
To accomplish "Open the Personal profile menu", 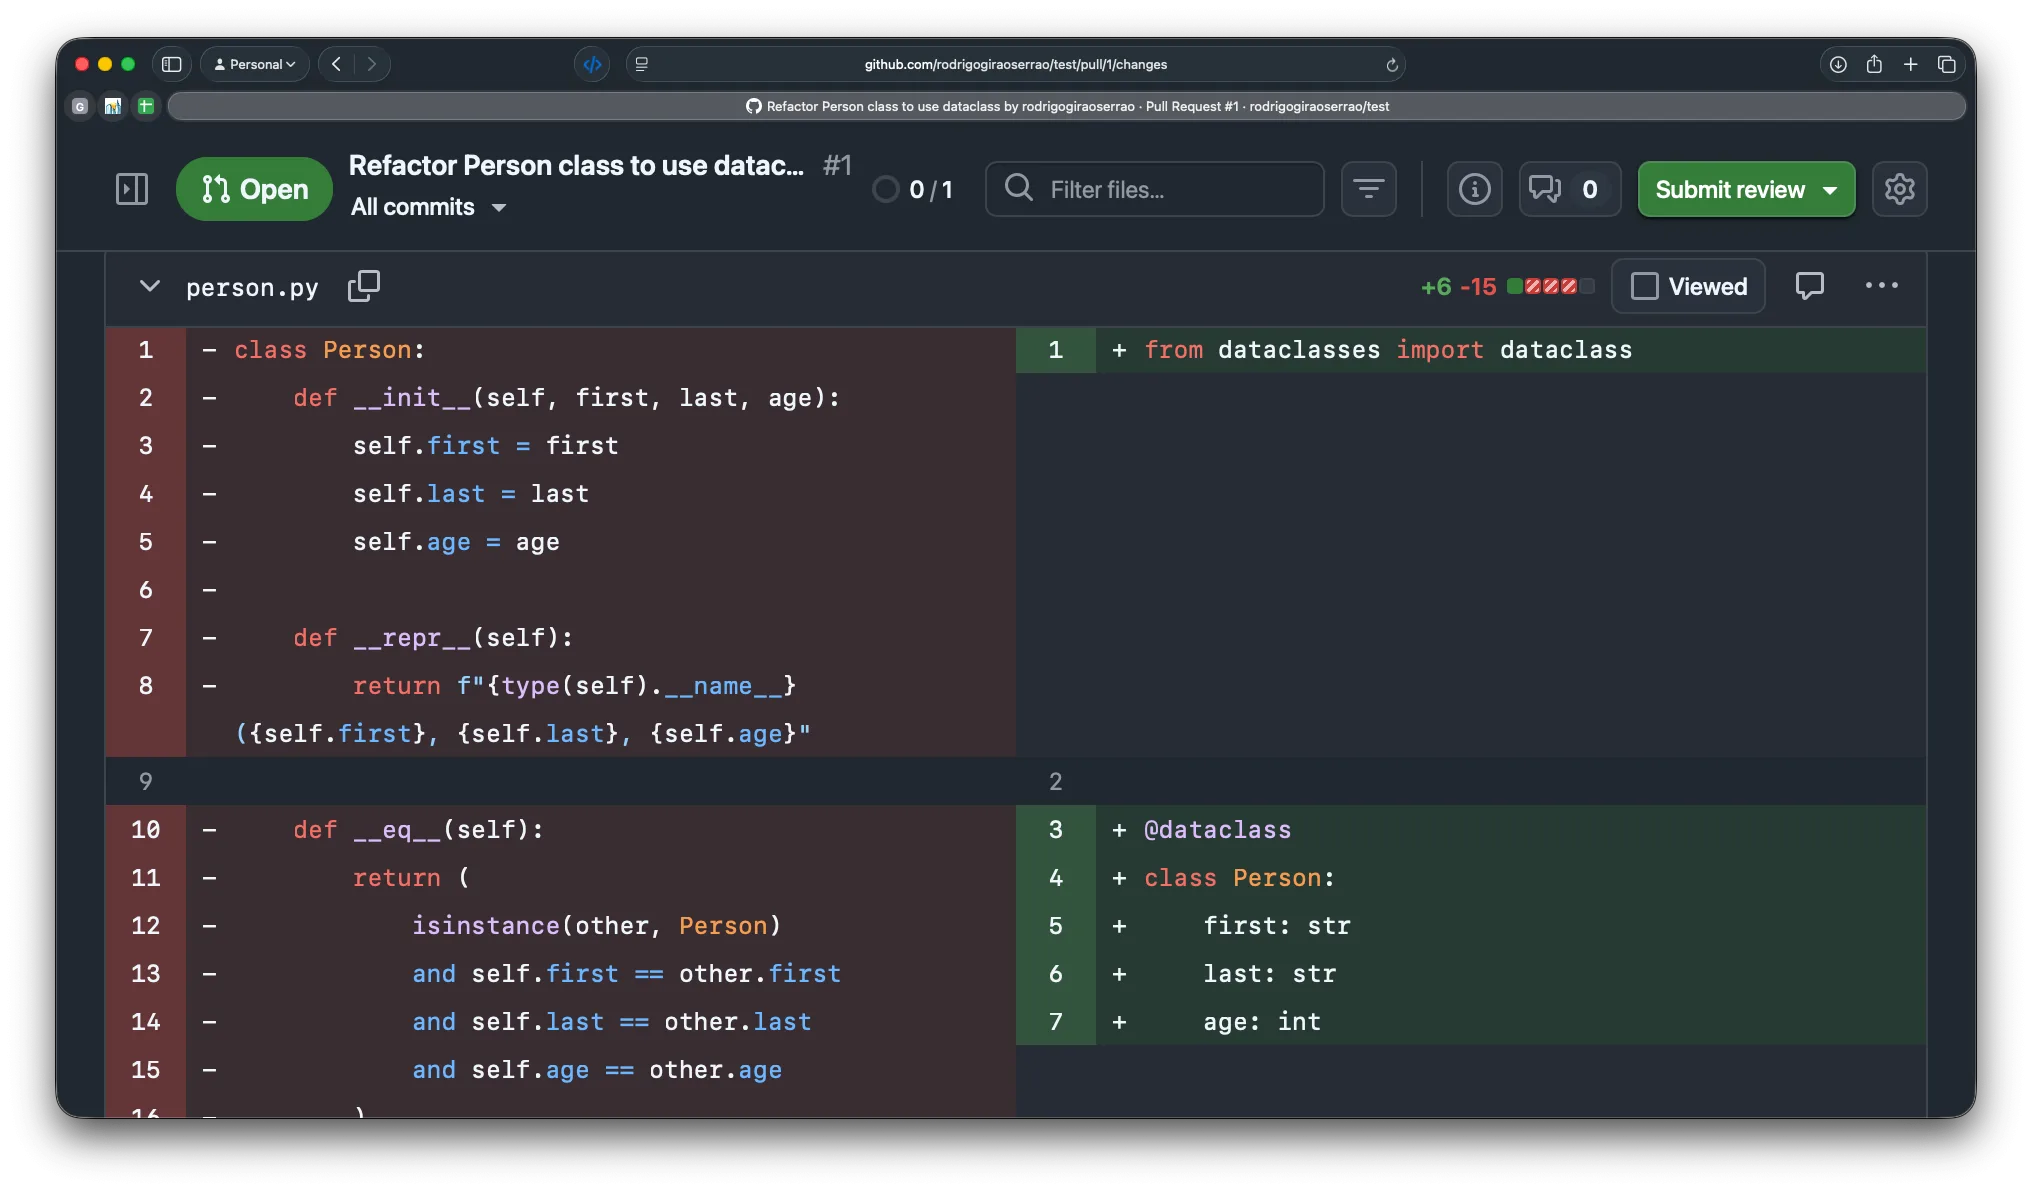I will (x=255, y=64).
